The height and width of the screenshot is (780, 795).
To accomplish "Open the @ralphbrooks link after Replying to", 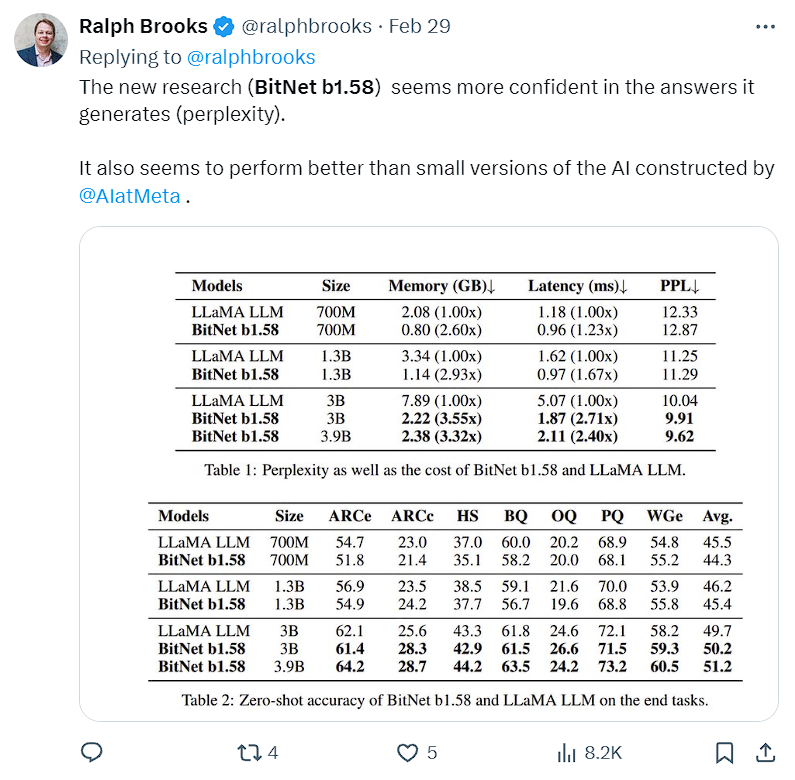I will coord(251,57).
